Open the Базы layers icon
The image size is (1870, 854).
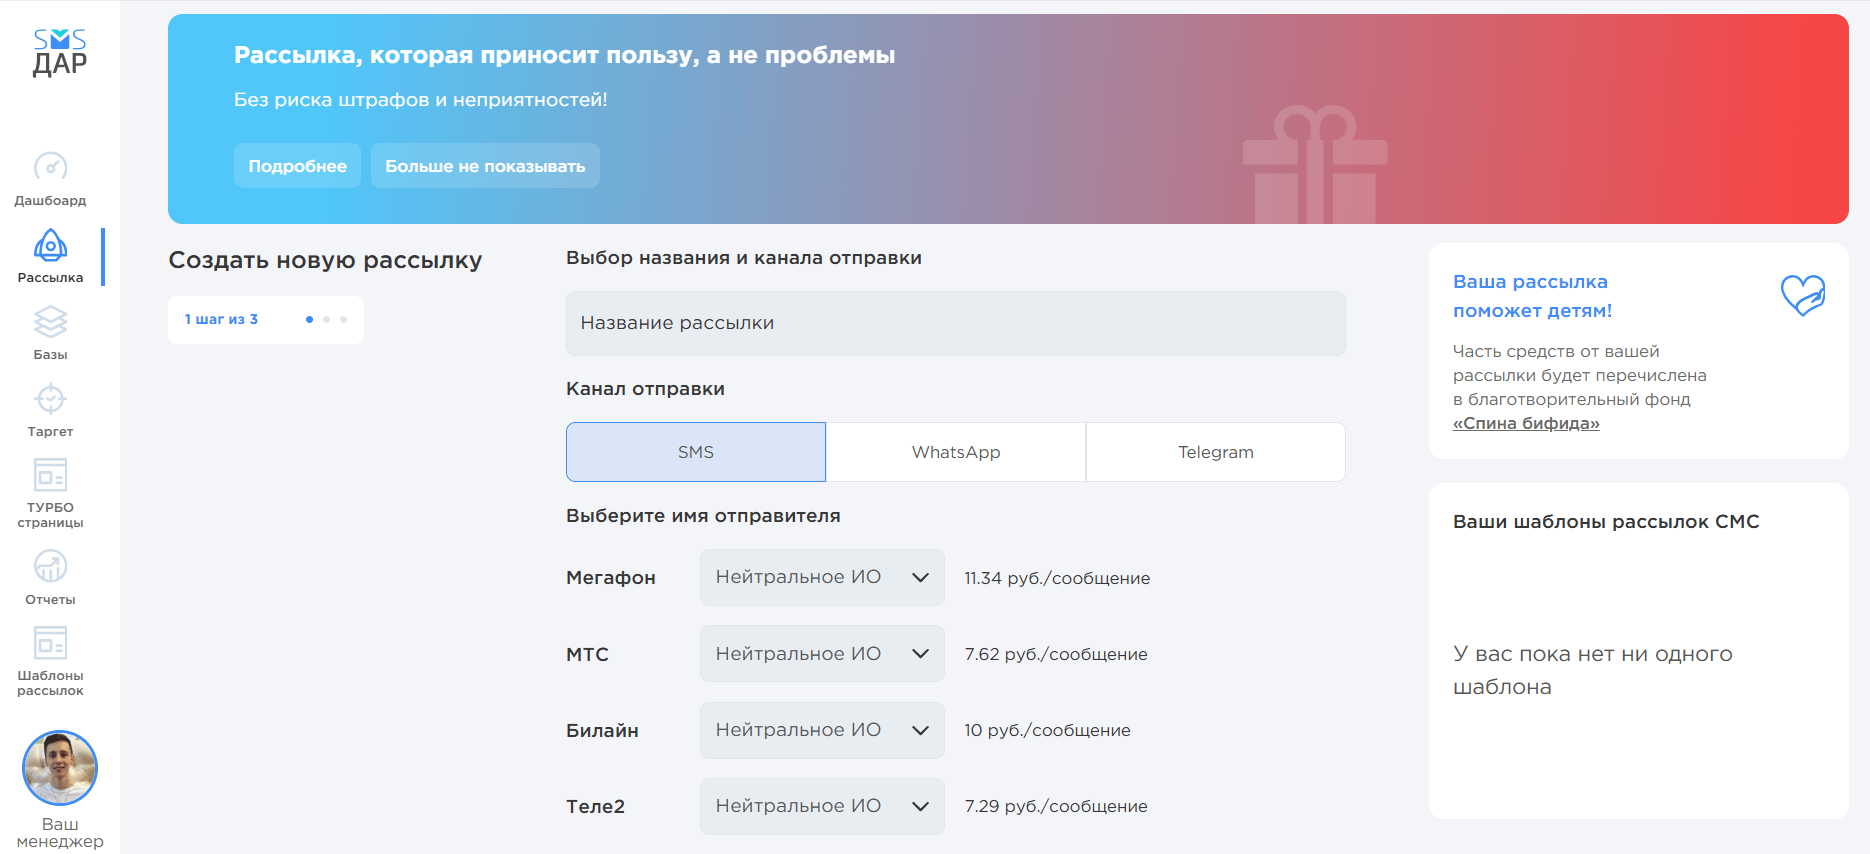tap(50, 322)
